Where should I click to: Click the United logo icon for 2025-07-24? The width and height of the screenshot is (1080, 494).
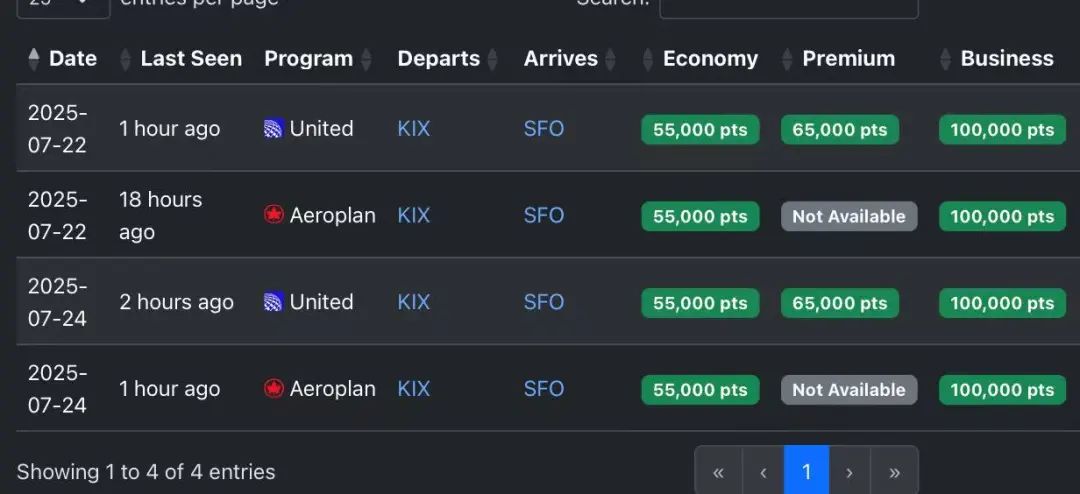click(274, 302)
